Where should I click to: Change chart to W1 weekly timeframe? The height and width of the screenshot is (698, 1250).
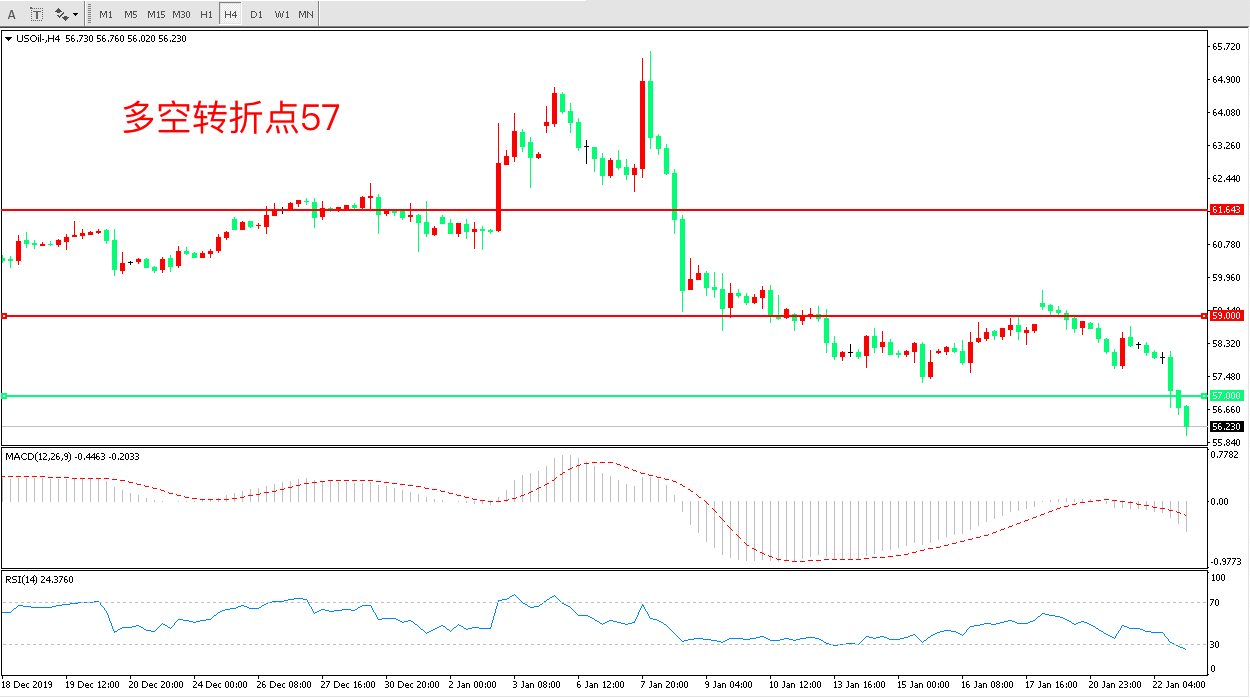pos(281,14)
